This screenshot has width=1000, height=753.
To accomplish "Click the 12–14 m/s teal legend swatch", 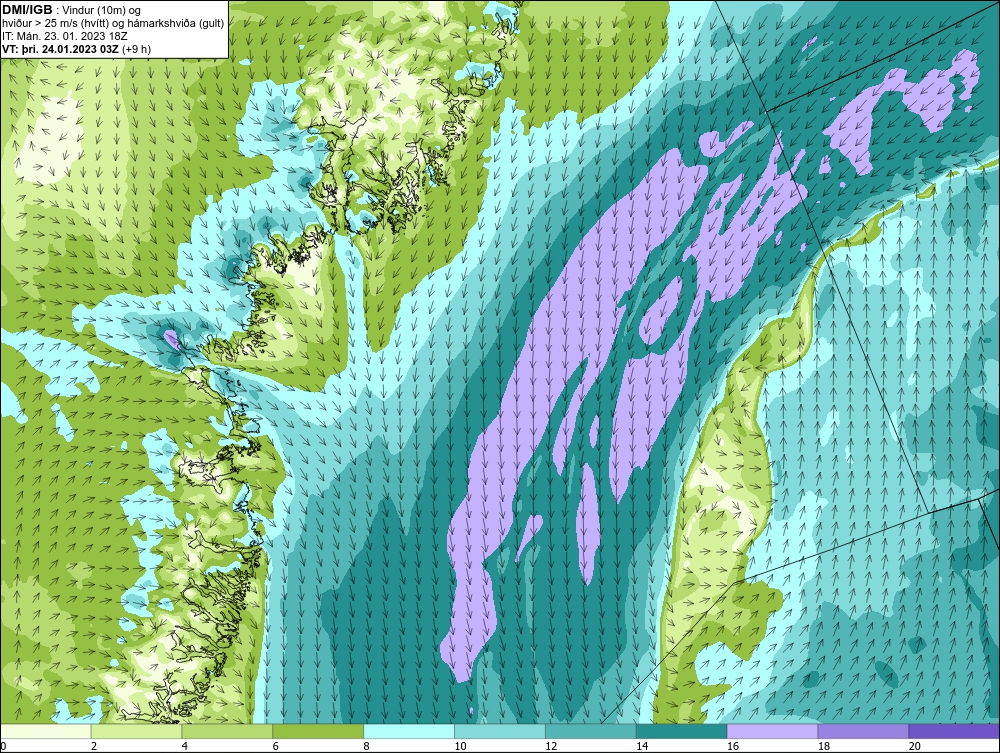I will (591, 731).
